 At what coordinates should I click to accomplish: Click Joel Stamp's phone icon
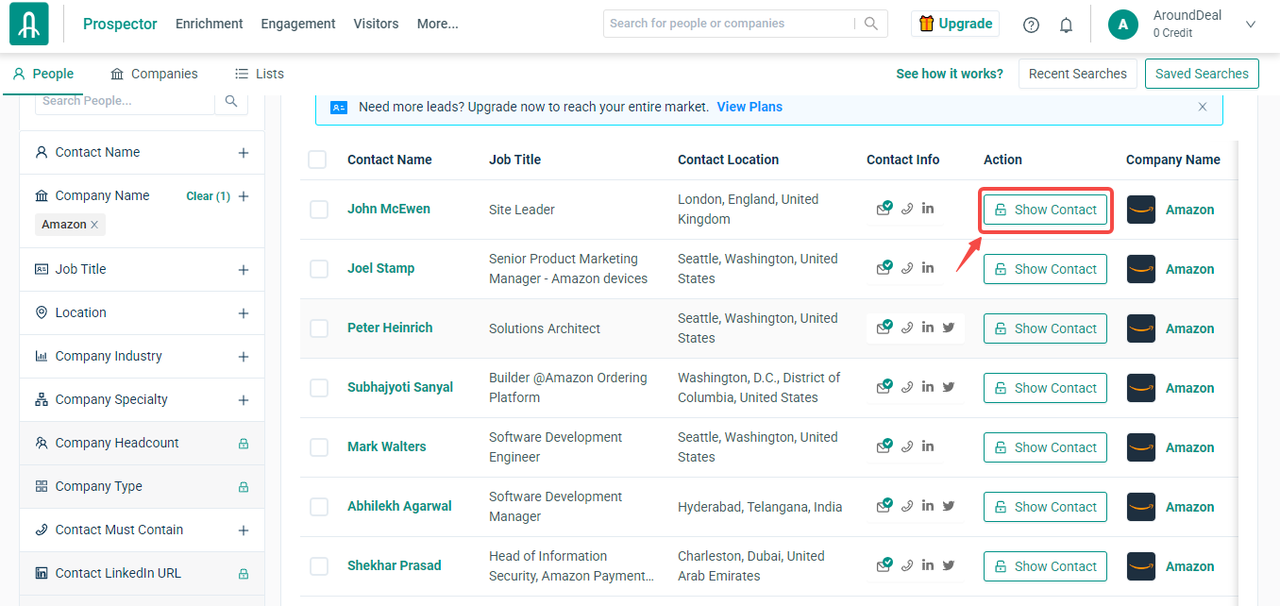coord(907,268)
